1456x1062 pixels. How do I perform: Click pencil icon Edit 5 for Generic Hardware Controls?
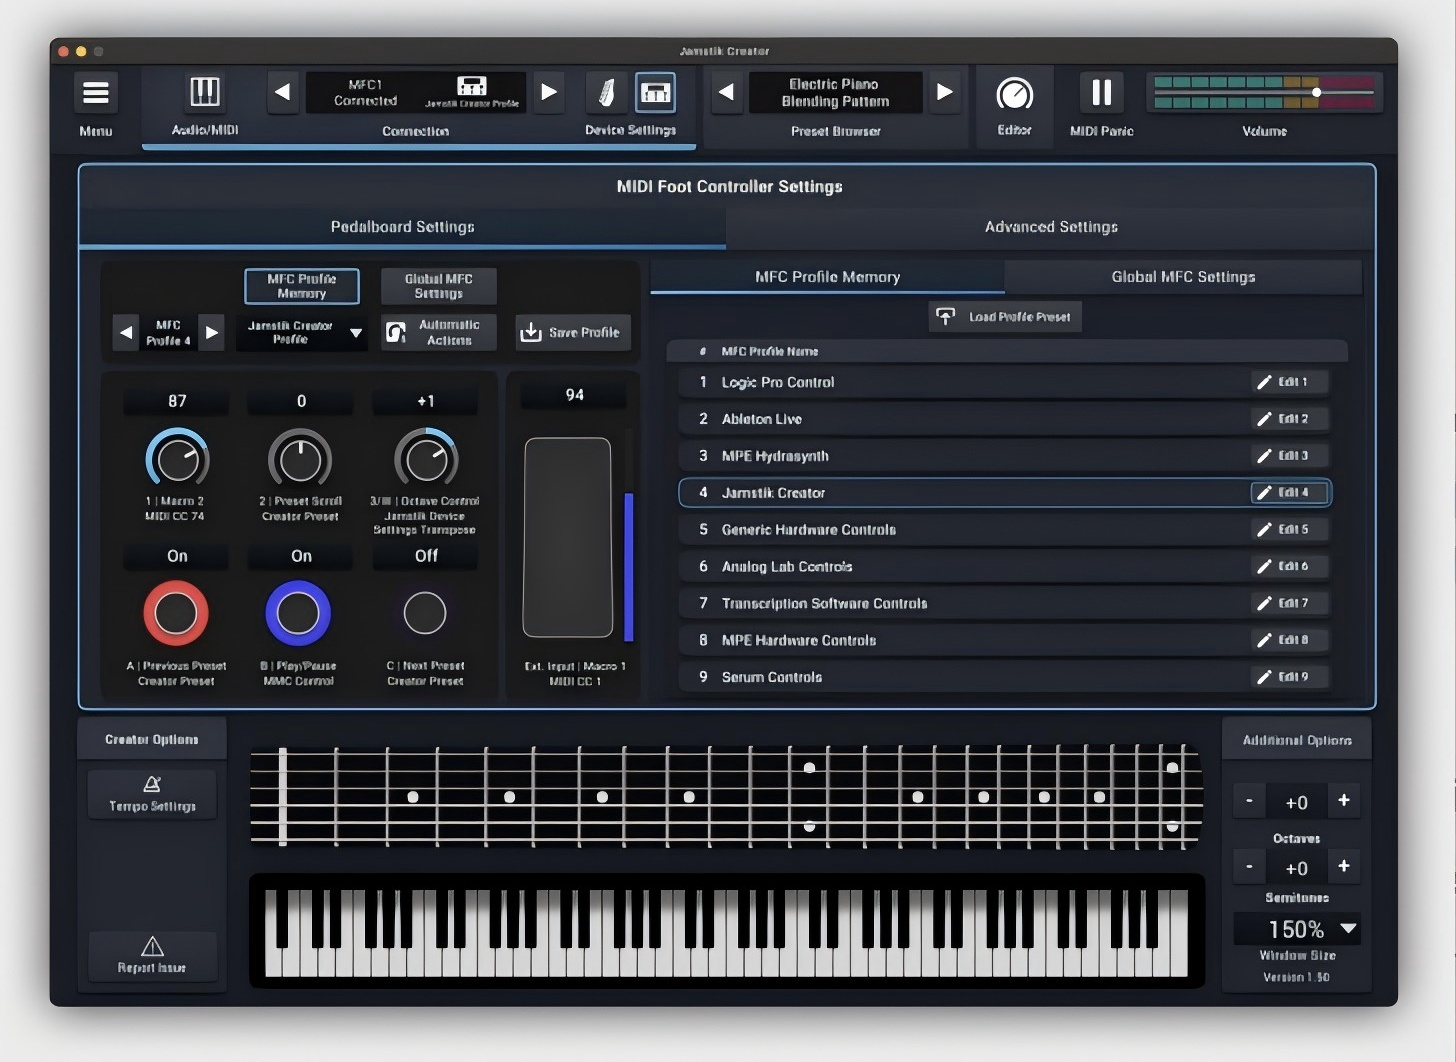pyautogui.click(x=1264, y=529)
